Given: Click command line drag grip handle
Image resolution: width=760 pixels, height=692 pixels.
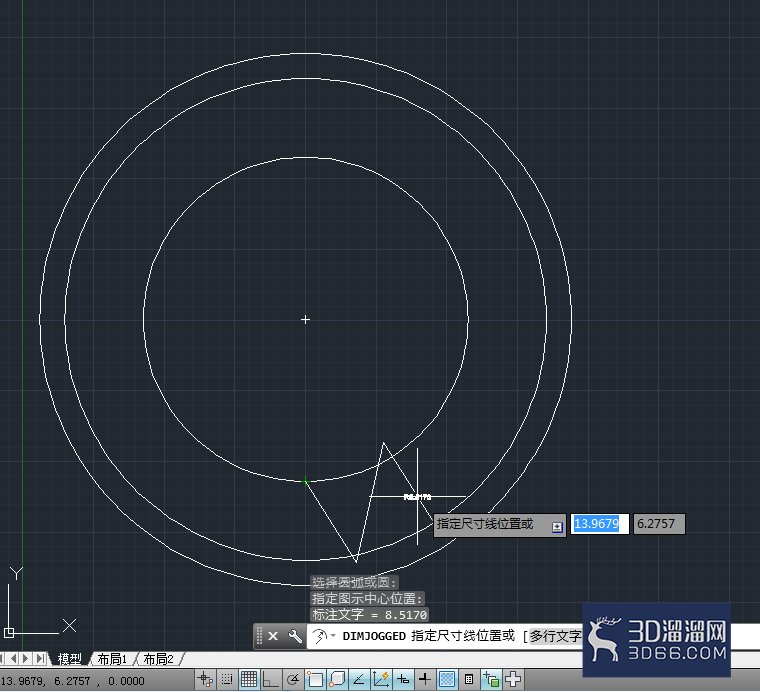Looking at the screenshot, I should [x=259, y=636].
